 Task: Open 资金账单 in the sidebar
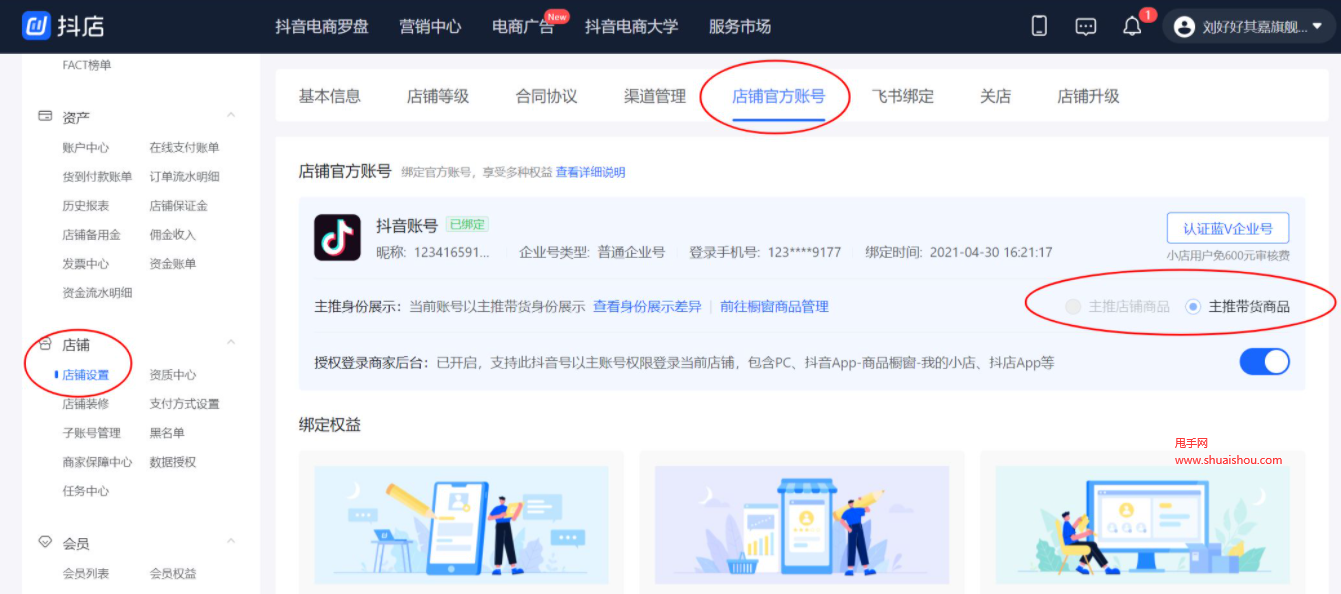(x=173, y=263)
